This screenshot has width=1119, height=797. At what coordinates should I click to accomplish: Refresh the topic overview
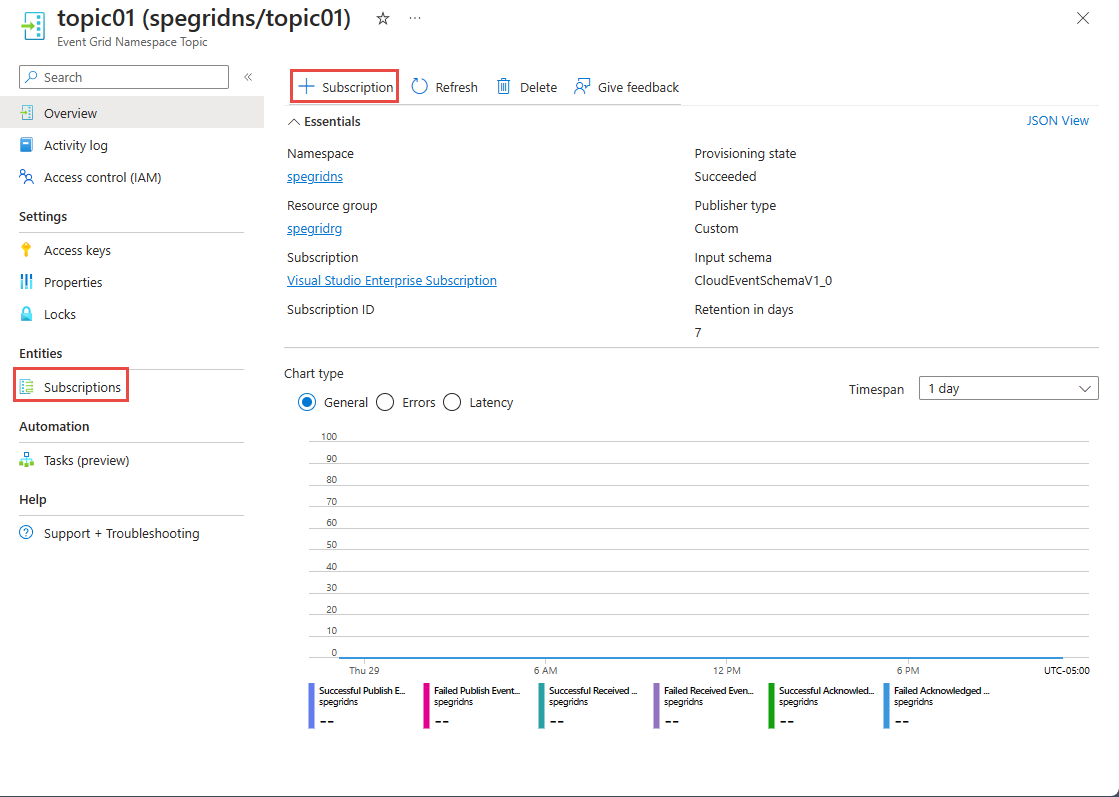445,86
